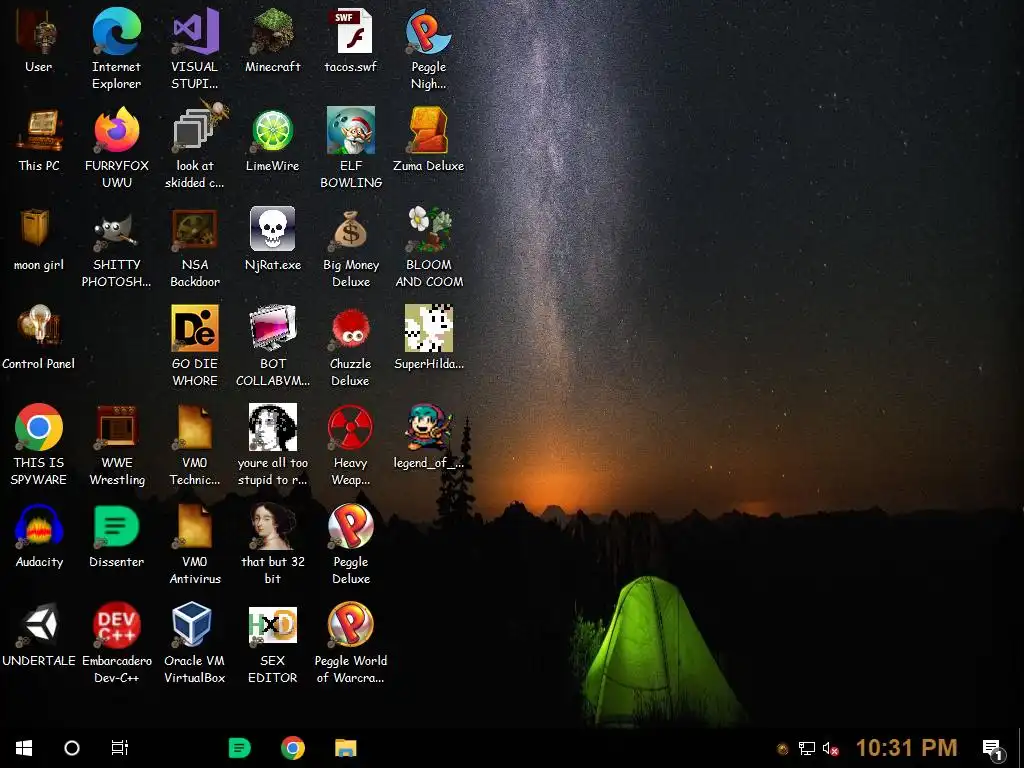Unmute via the muted speaker tray icon
This screenshot has width=1024, height=768.
point(830,748)
